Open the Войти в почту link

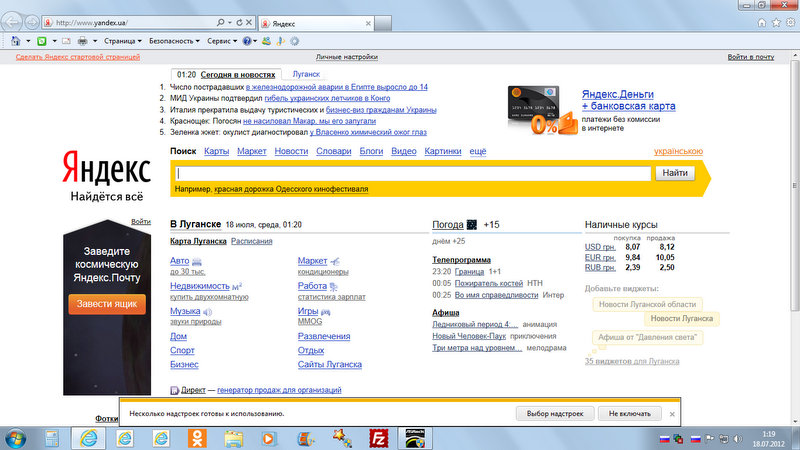pyautogui.click(x=751, y=57)
